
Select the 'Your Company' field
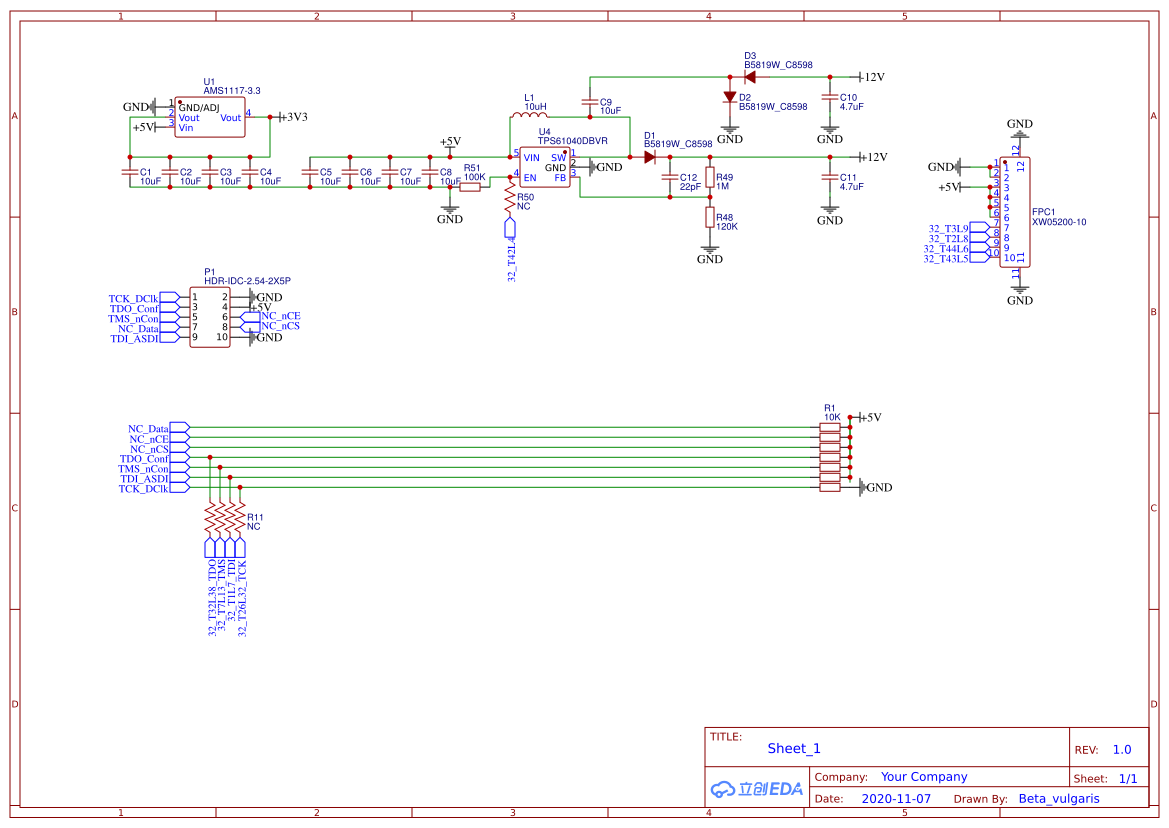(x=924, y=777)
